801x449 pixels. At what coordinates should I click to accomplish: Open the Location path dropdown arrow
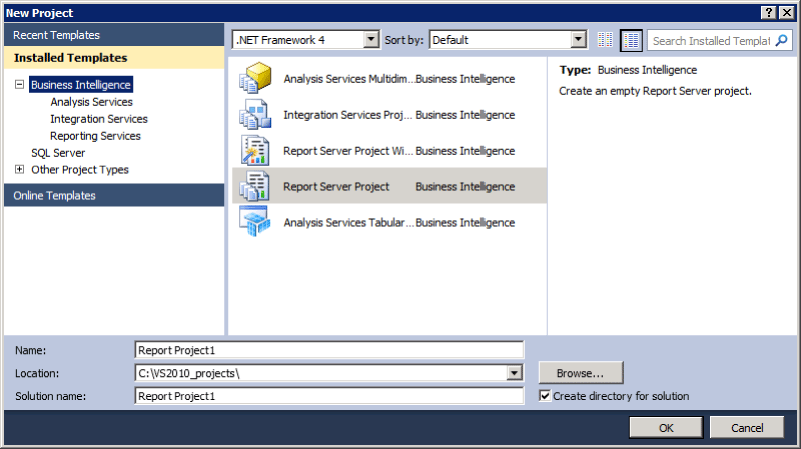(x=514, y=373)
